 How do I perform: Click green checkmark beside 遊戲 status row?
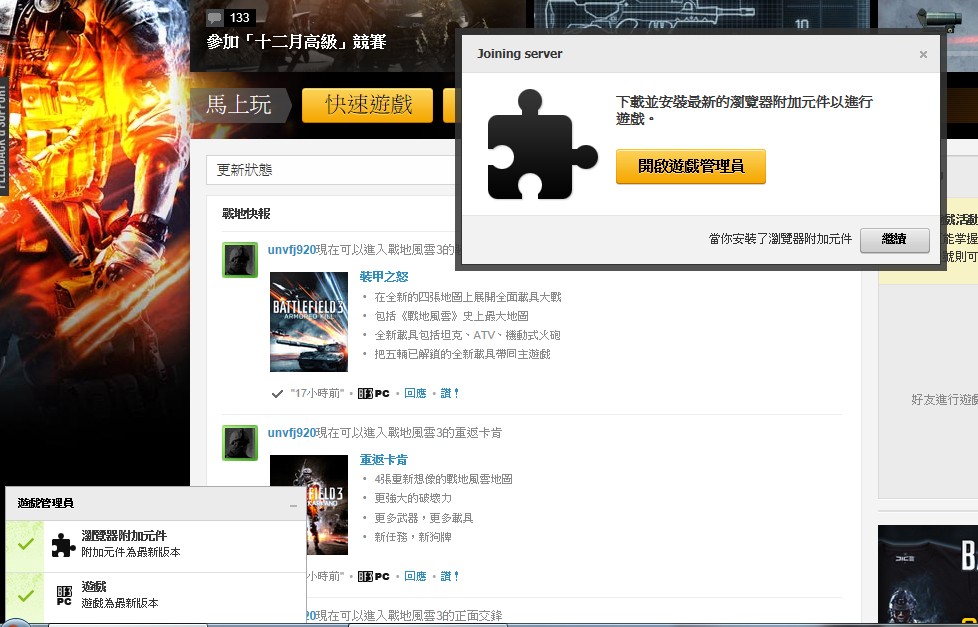(x=26, y=595)
